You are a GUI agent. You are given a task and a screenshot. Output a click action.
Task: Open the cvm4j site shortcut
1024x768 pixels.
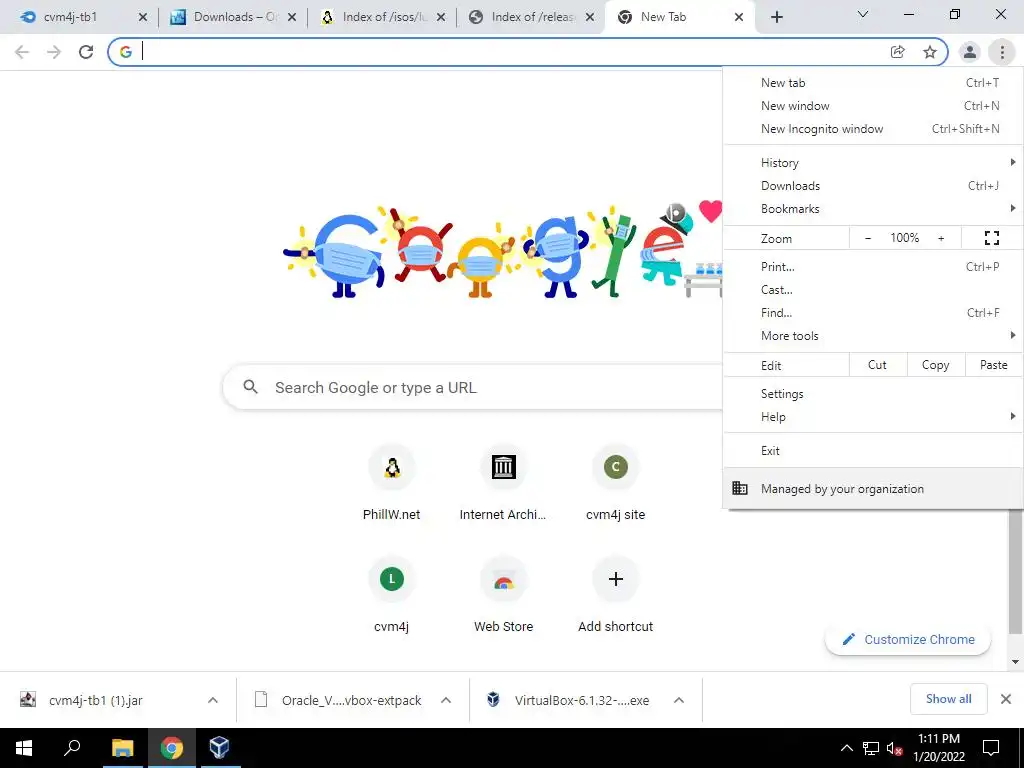point(615,483)
